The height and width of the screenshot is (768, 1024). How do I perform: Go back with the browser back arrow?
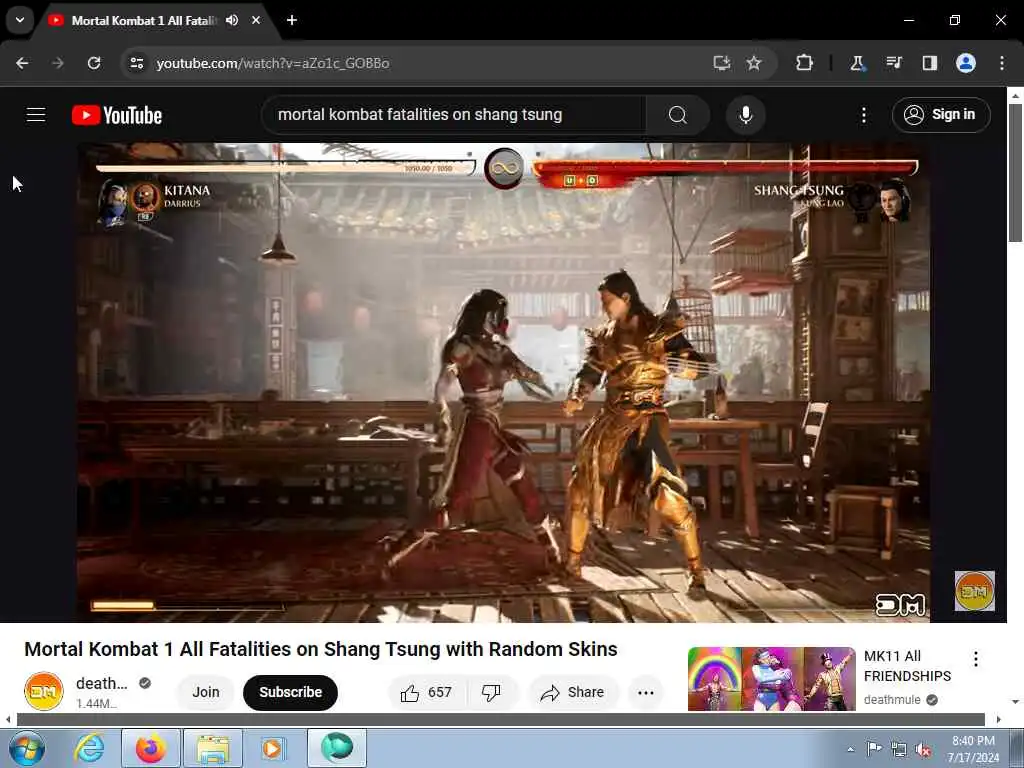22,63
